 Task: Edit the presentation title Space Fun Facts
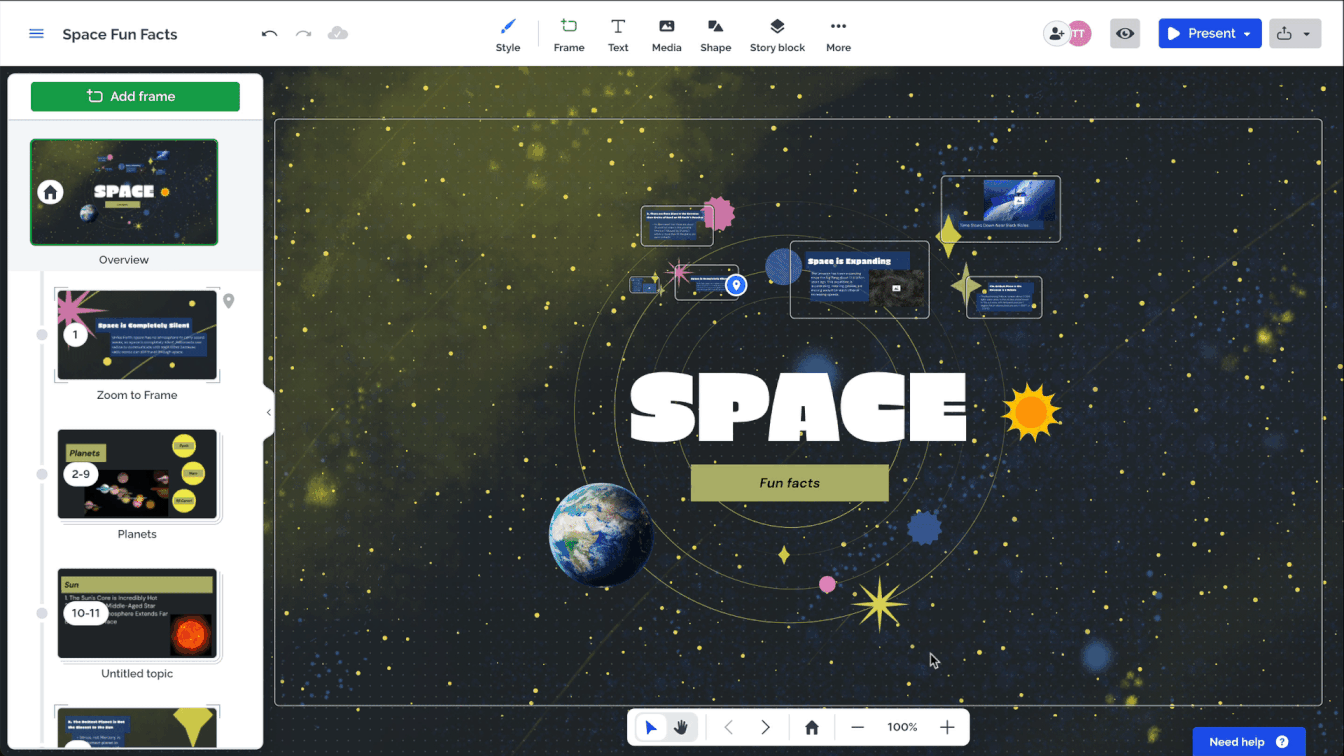(120, 34)
